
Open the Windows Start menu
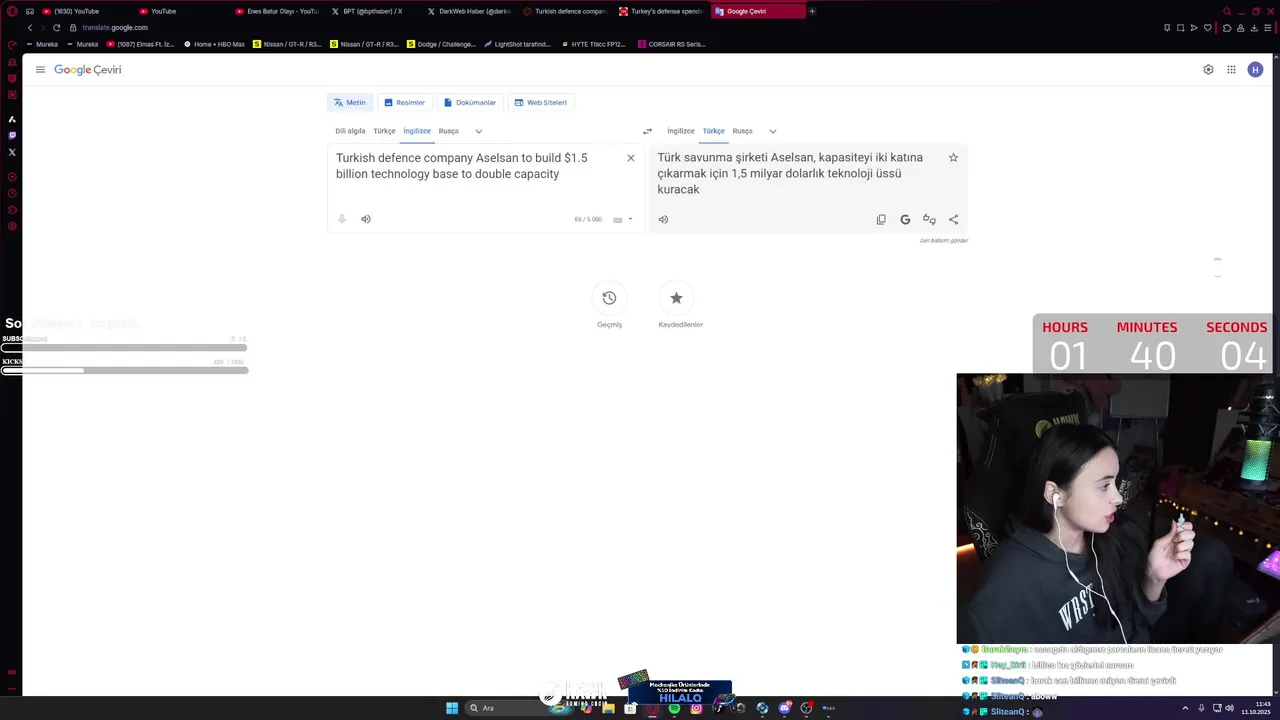[452, 708]
